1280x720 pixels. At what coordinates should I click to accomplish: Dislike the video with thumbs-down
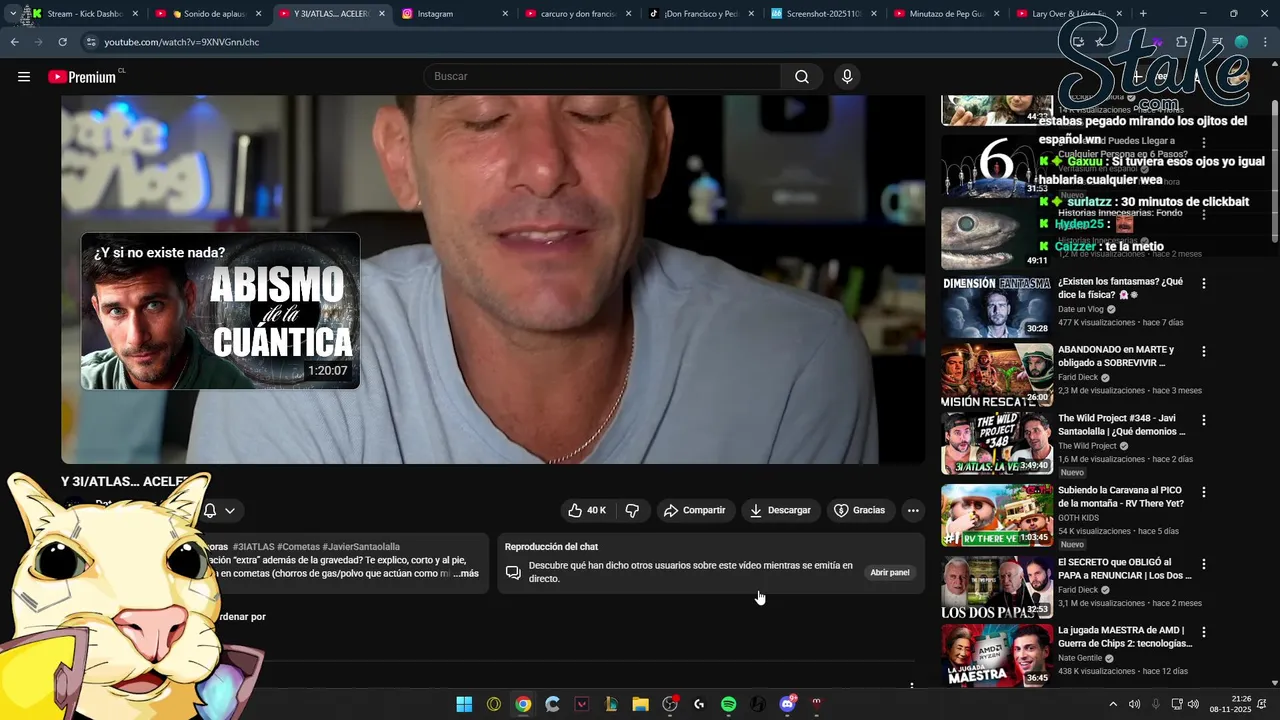click(x=632, y=510)
